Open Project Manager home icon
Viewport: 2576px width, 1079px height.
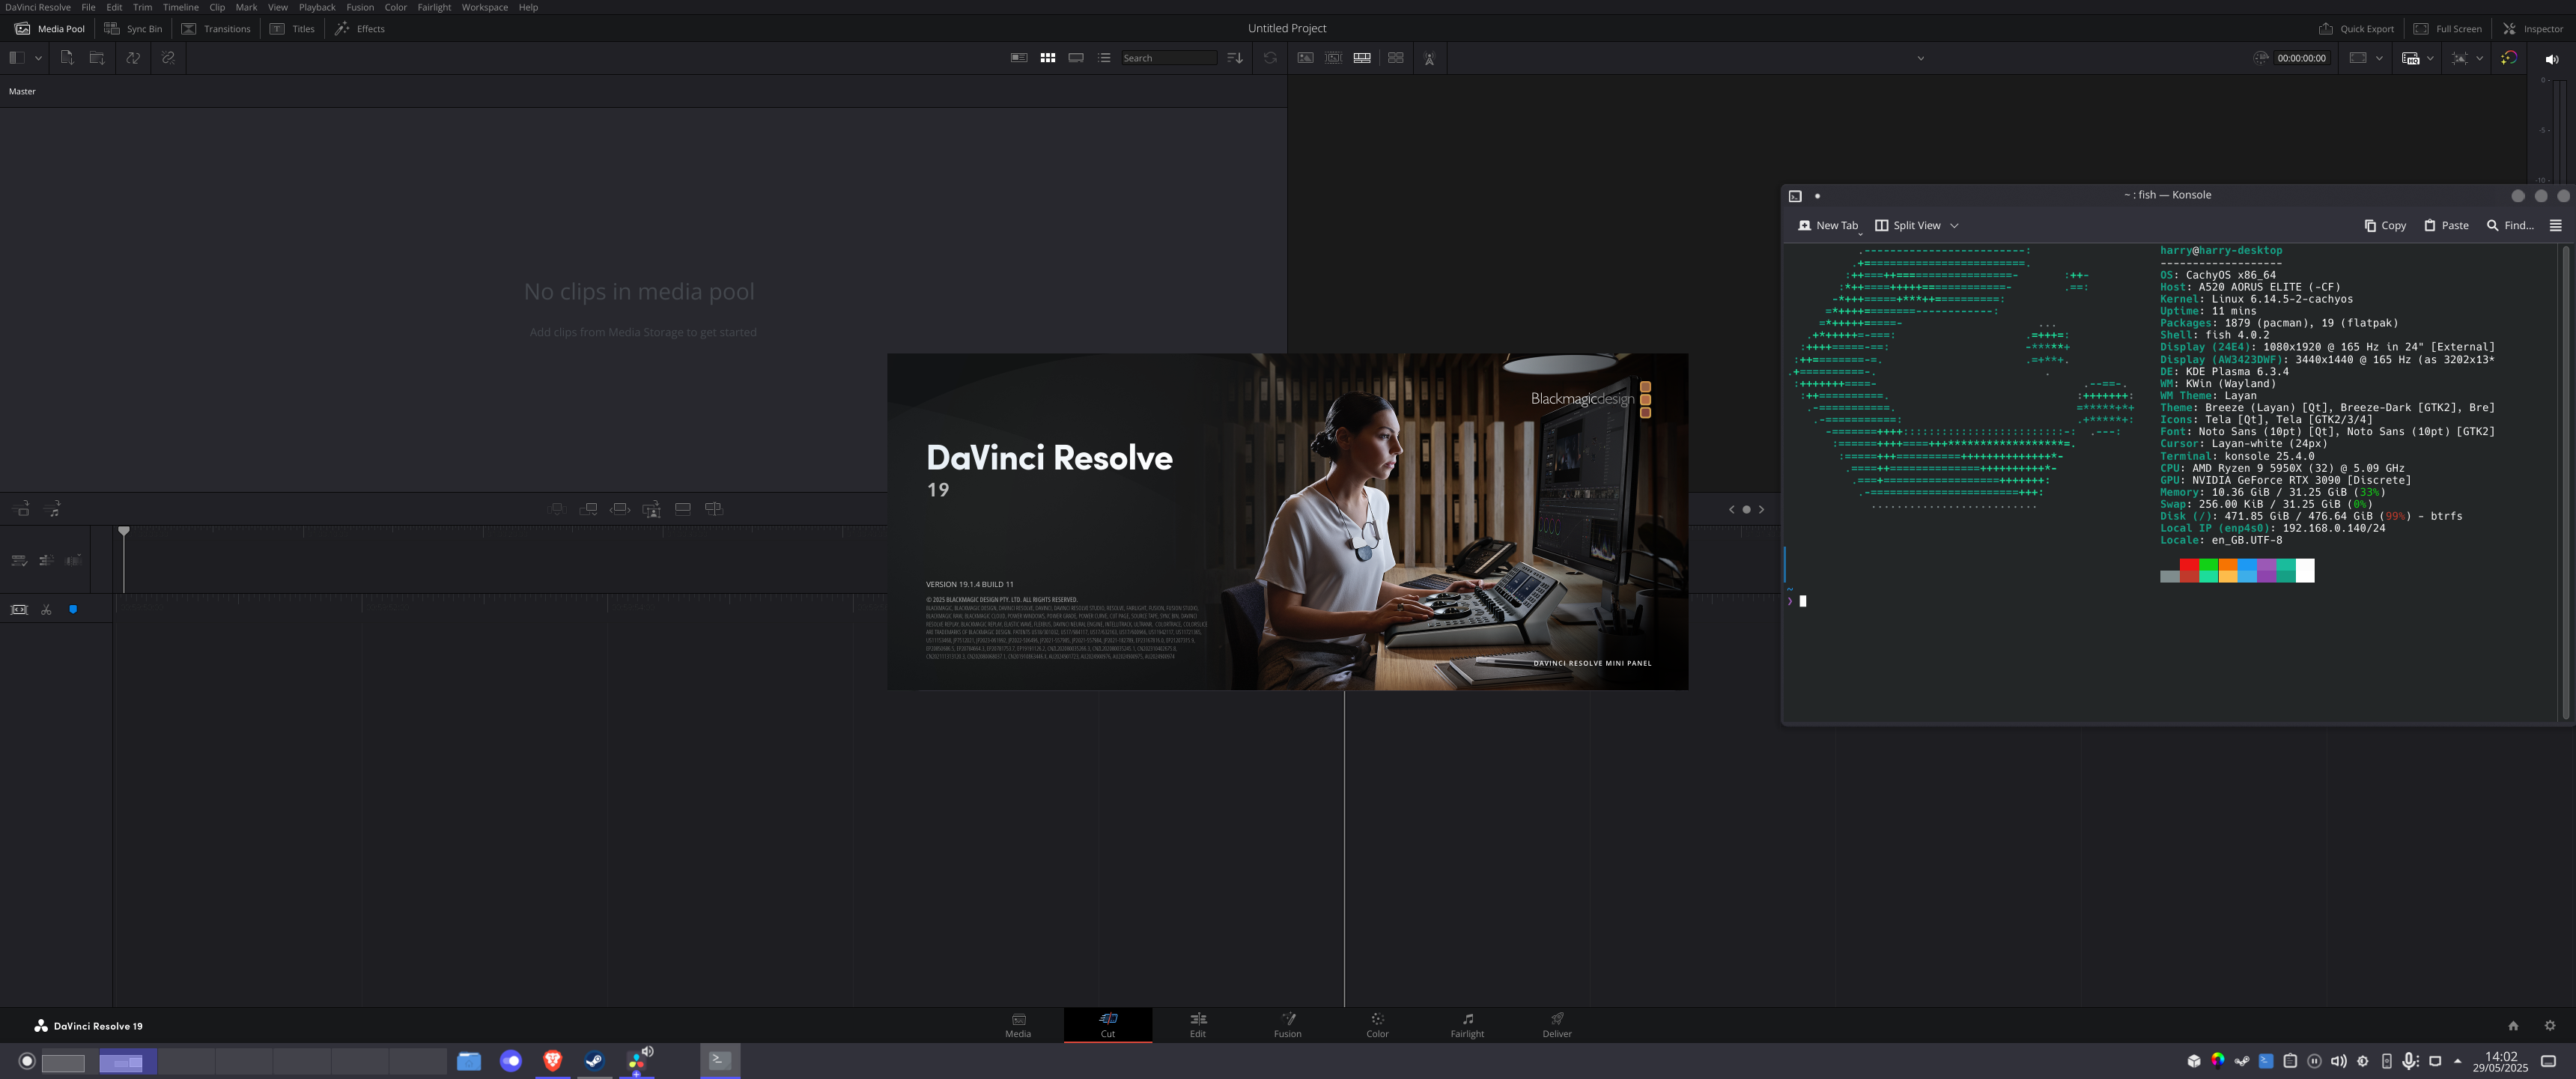point(2513,1025)
